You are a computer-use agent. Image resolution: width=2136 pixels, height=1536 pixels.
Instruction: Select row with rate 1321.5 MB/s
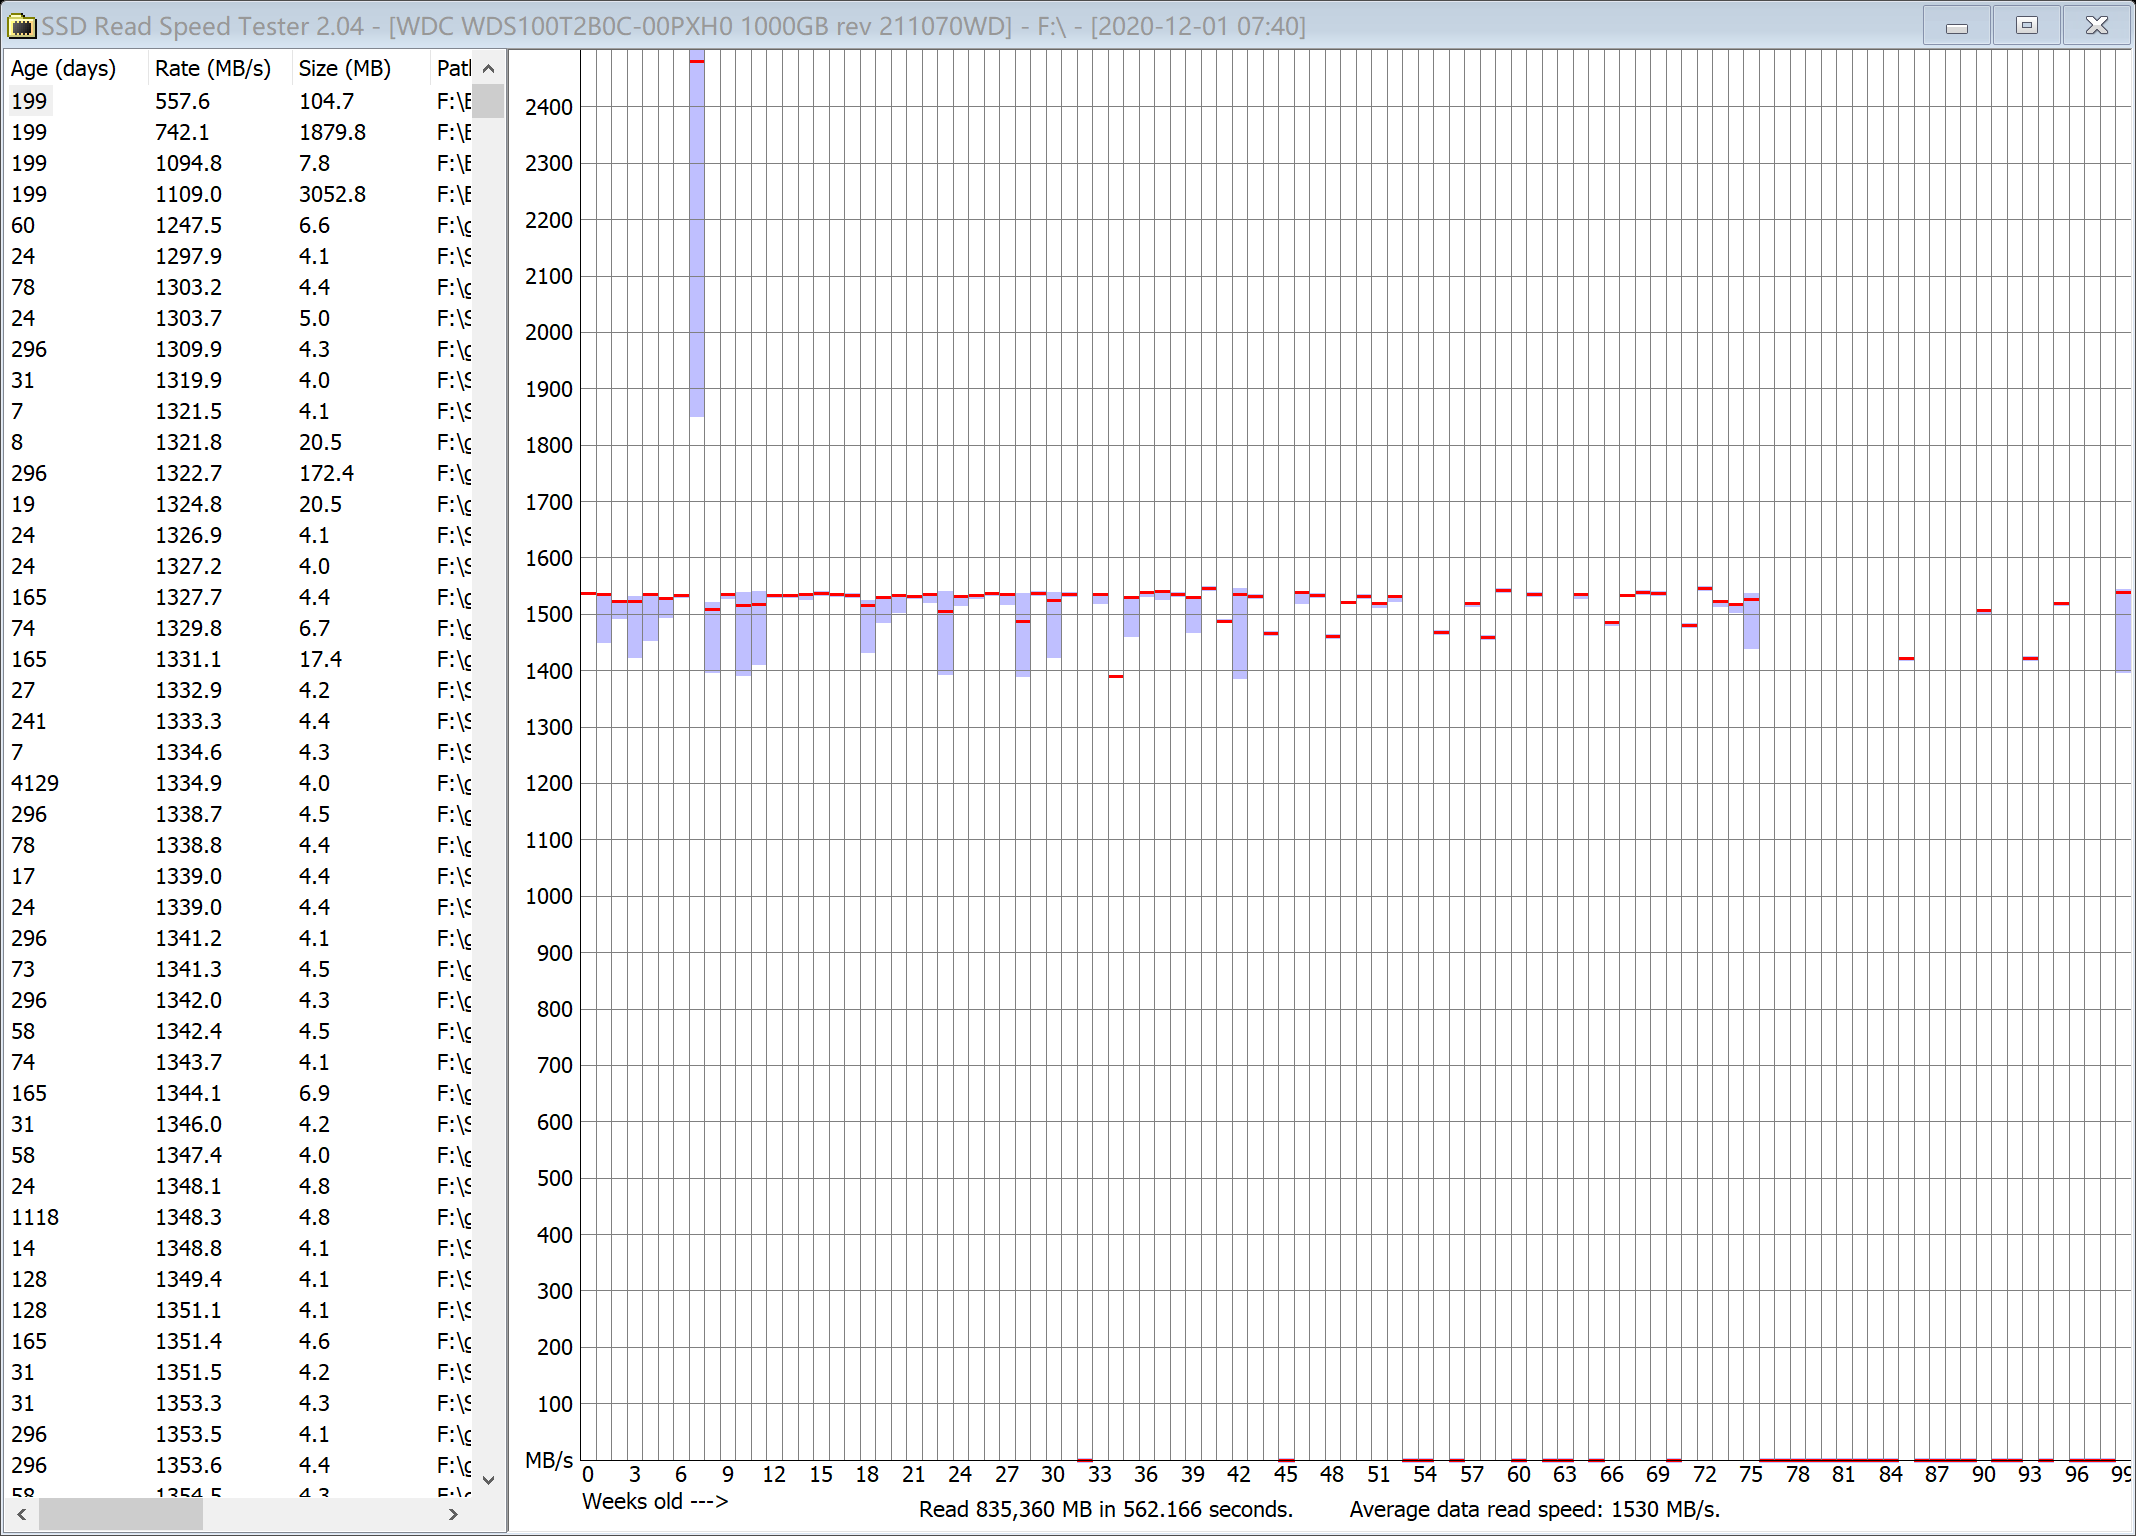click(x=239, y=411)
